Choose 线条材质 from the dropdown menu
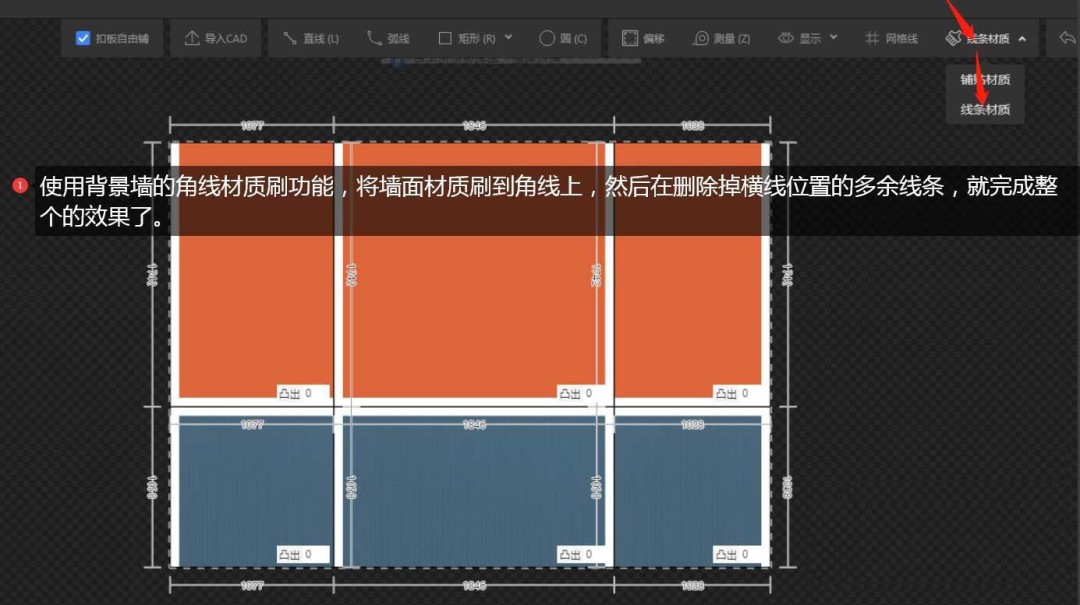1080x605 pixels. coord(985,110)
